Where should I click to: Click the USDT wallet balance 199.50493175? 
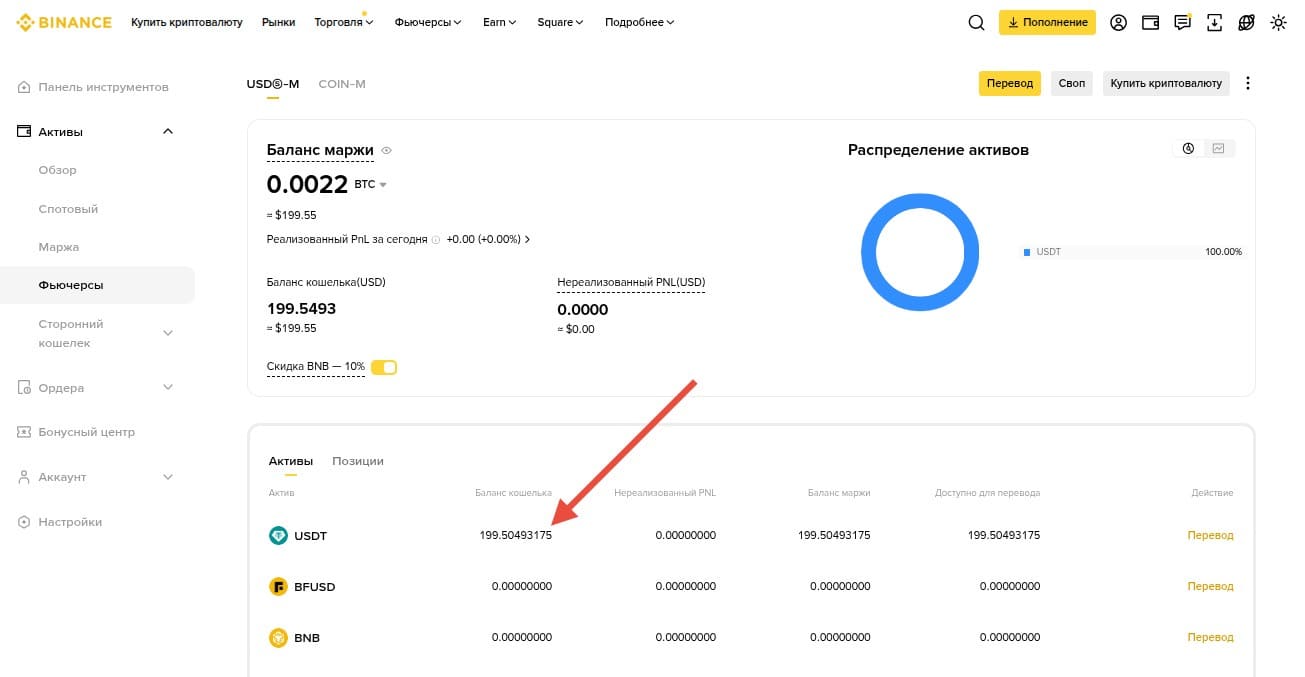click(x=516, y=535)
